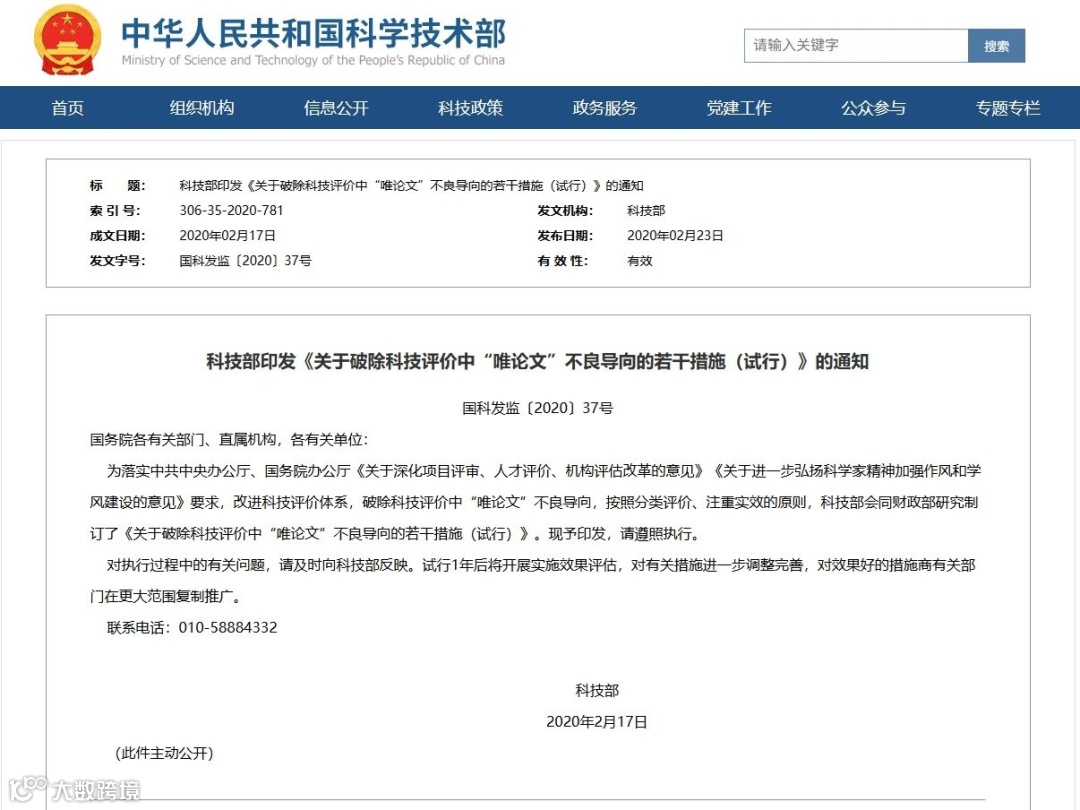
Task: Open the 公众参与 navigation item
Action: 873,108
